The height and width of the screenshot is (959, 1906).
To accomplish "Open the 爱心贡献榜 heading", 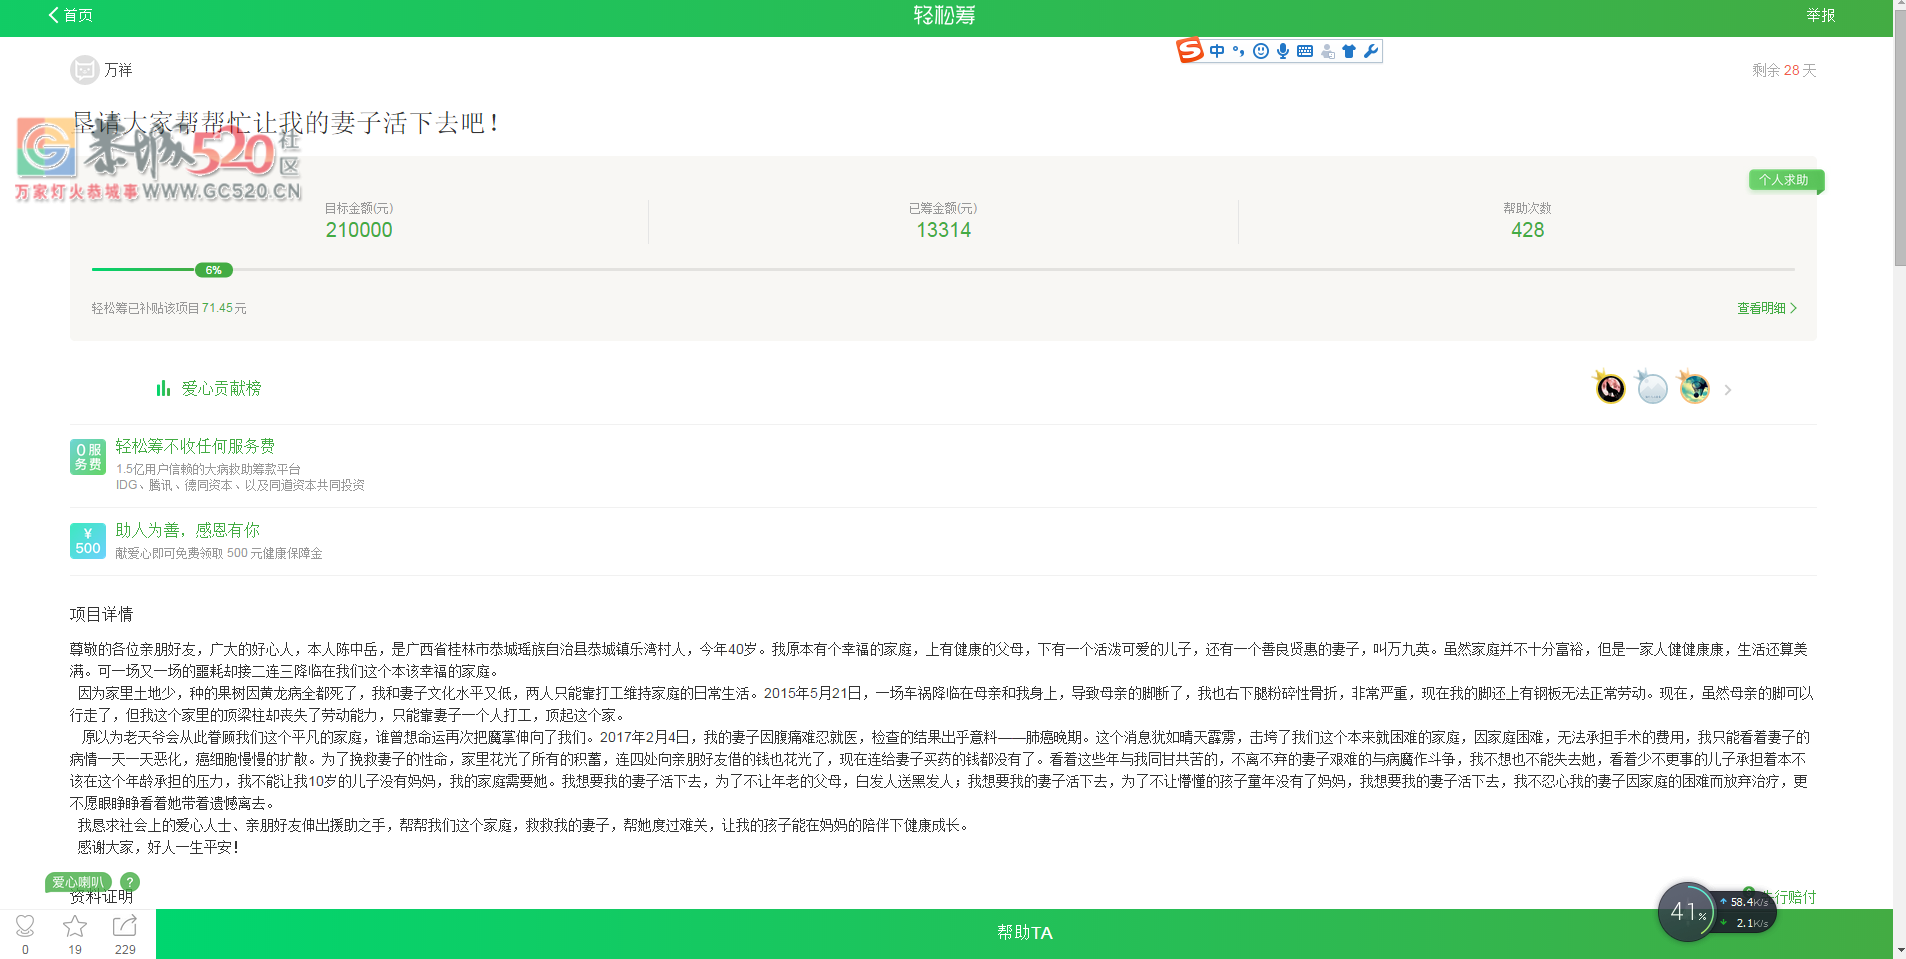I will 221,388.
